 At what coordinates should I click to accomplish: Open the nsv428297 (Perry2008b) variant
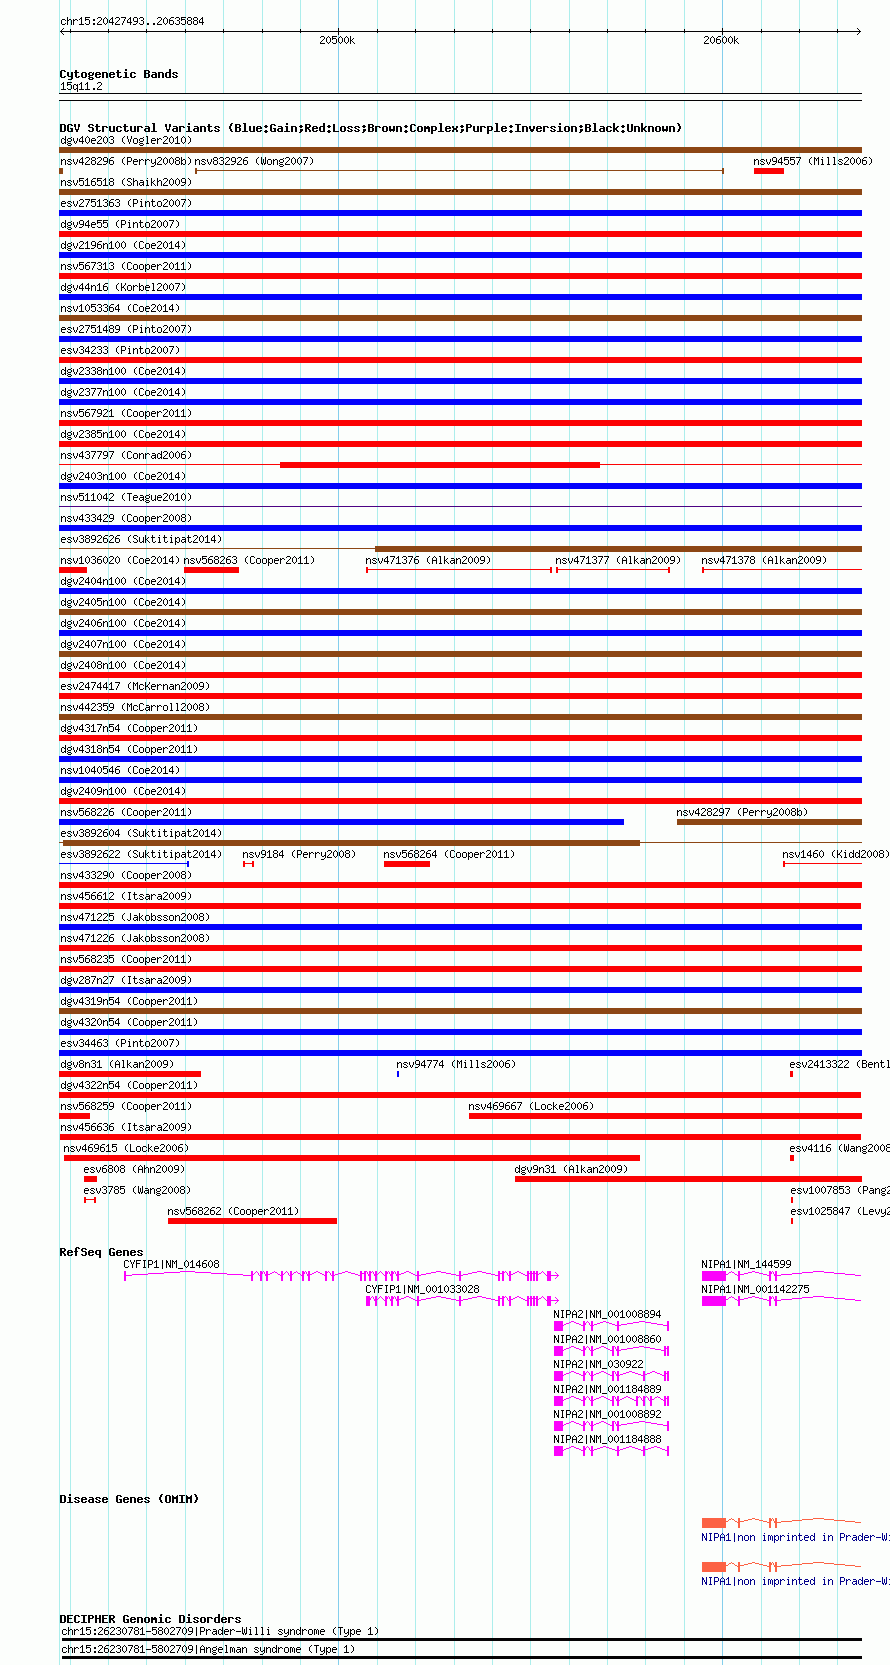(x=741, y=812)
